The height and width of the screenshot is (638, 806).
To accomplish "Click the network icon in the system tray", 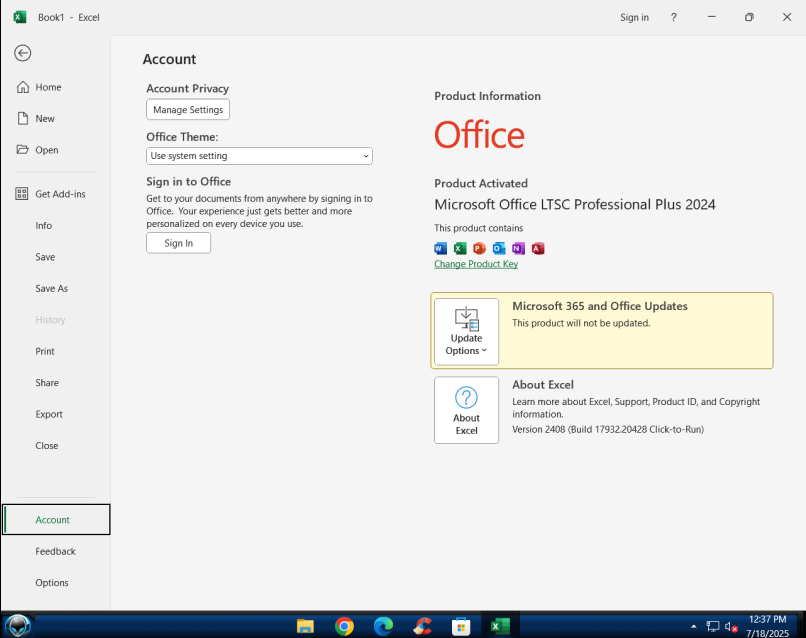I will (x=712, y=626).
